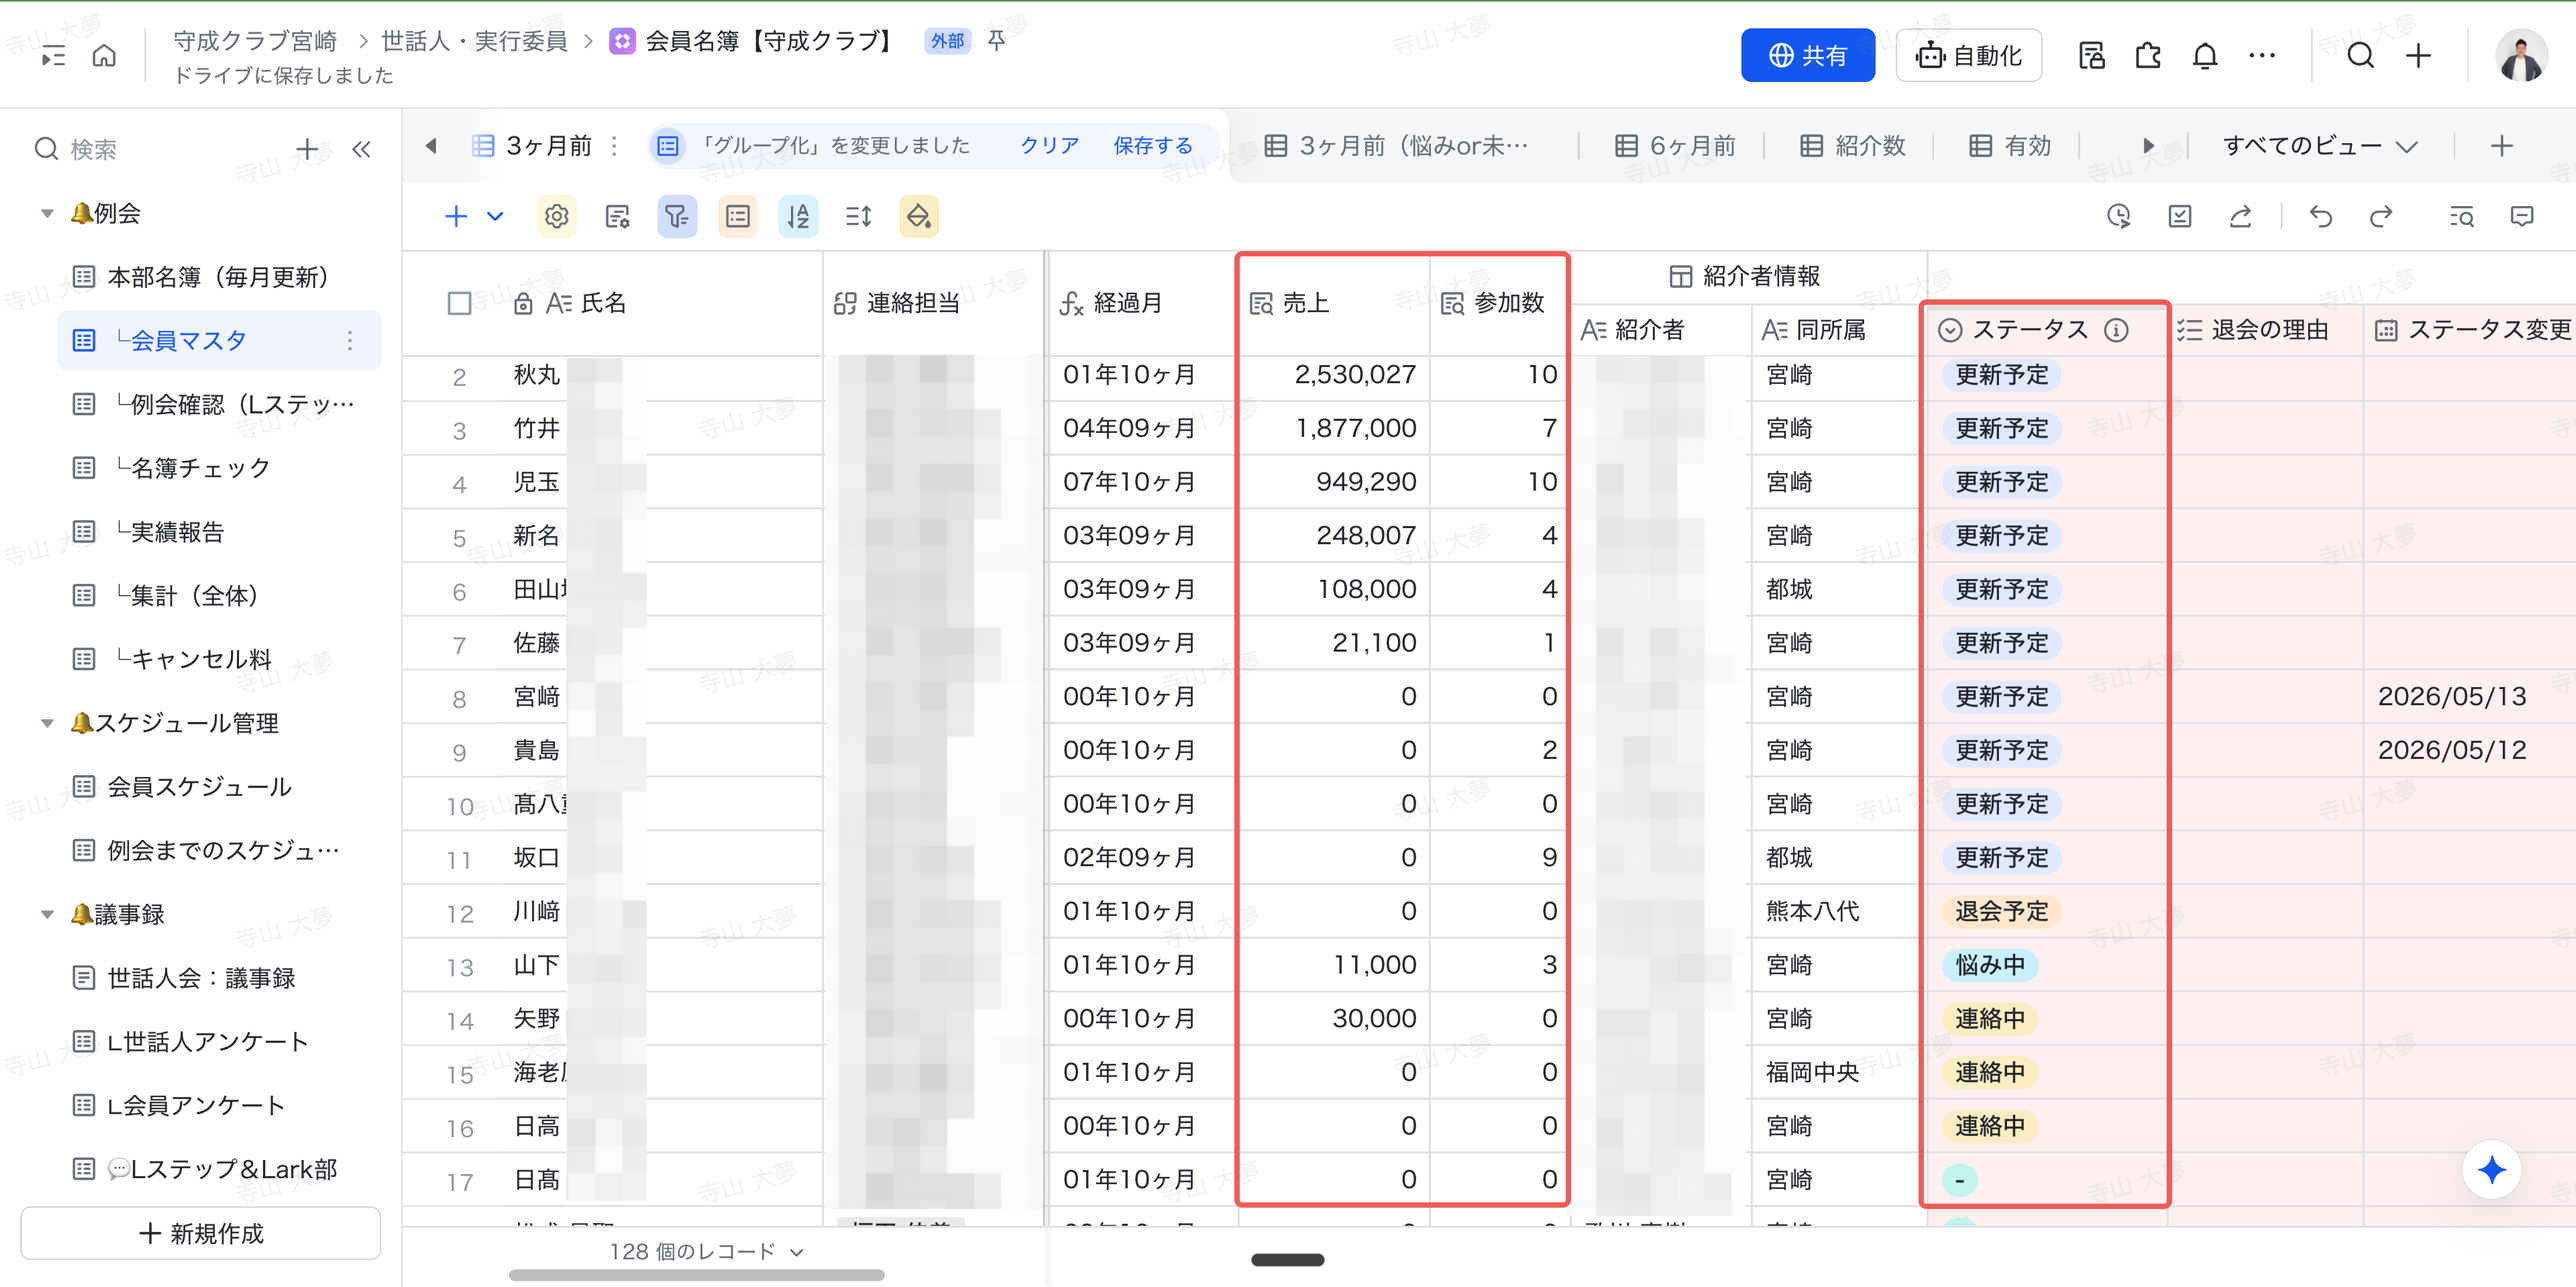Viewport: 2576px width, 1287px height.
Task: Click the 共有 share button
Action: coord(1807,55)
